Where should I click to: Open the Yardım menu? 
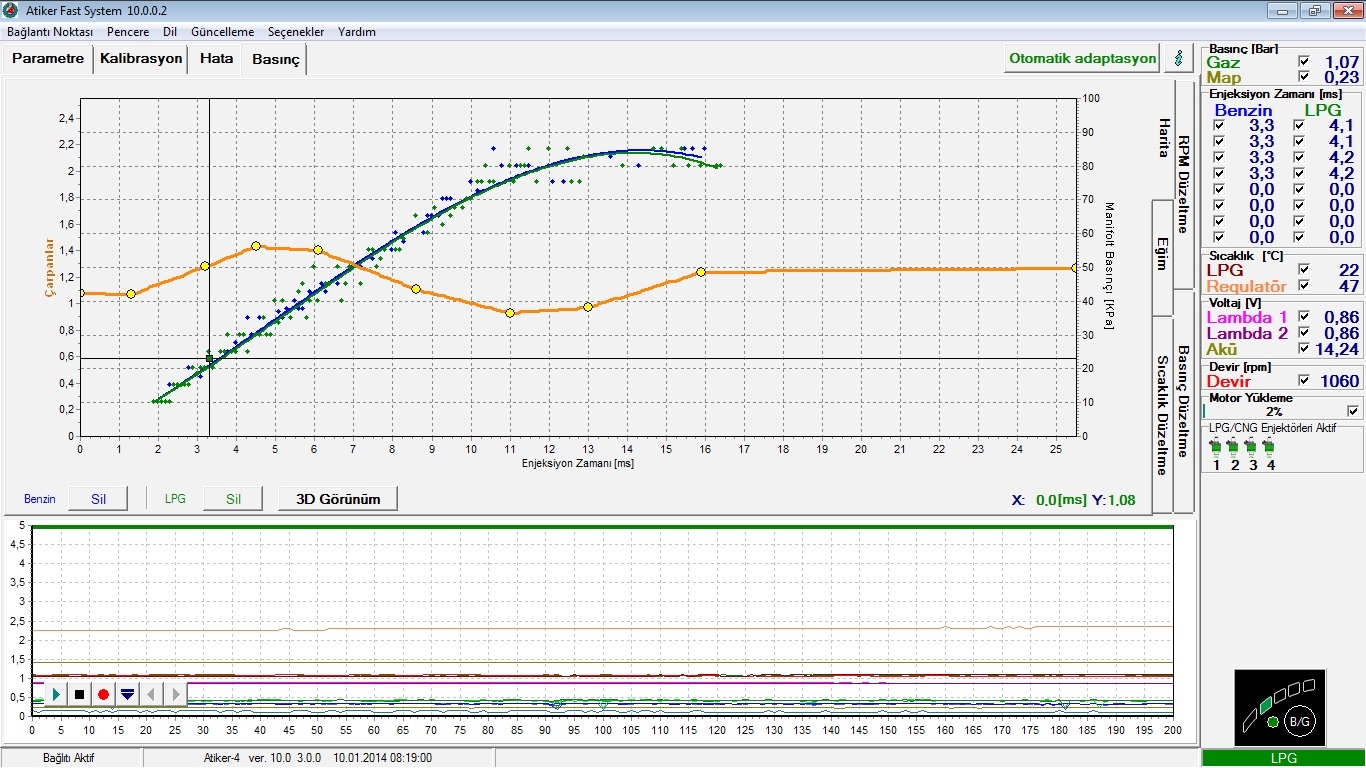pyautogui.click(x=357, y=32)
